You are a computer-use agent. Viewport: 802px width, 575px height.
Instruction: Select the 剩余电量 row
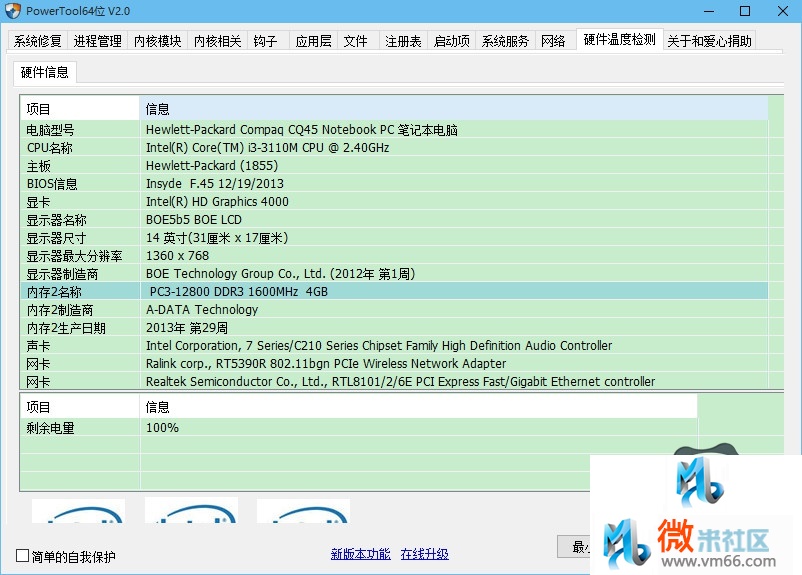359,428
